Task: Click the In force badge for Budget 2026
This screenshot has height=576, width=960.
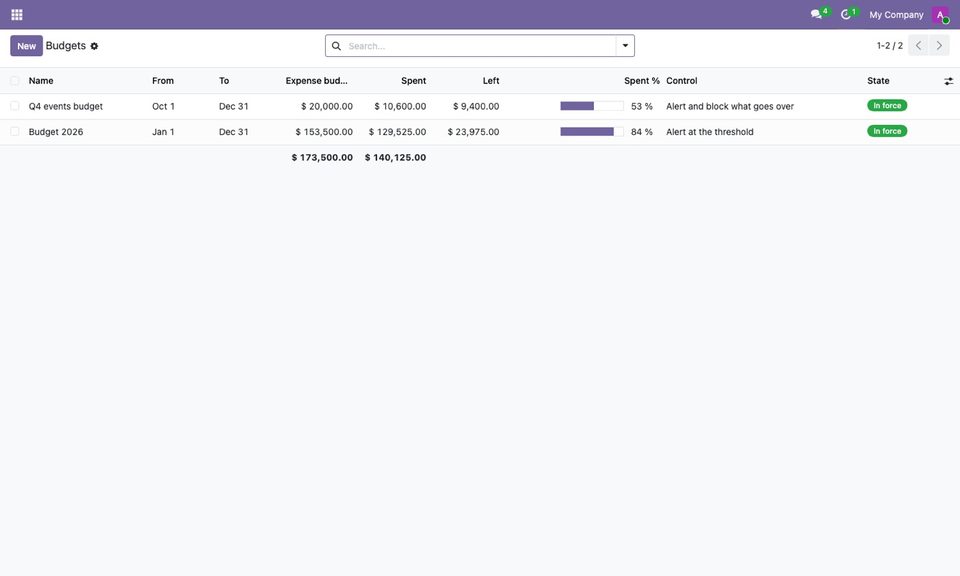Action: tap(887, 131)
